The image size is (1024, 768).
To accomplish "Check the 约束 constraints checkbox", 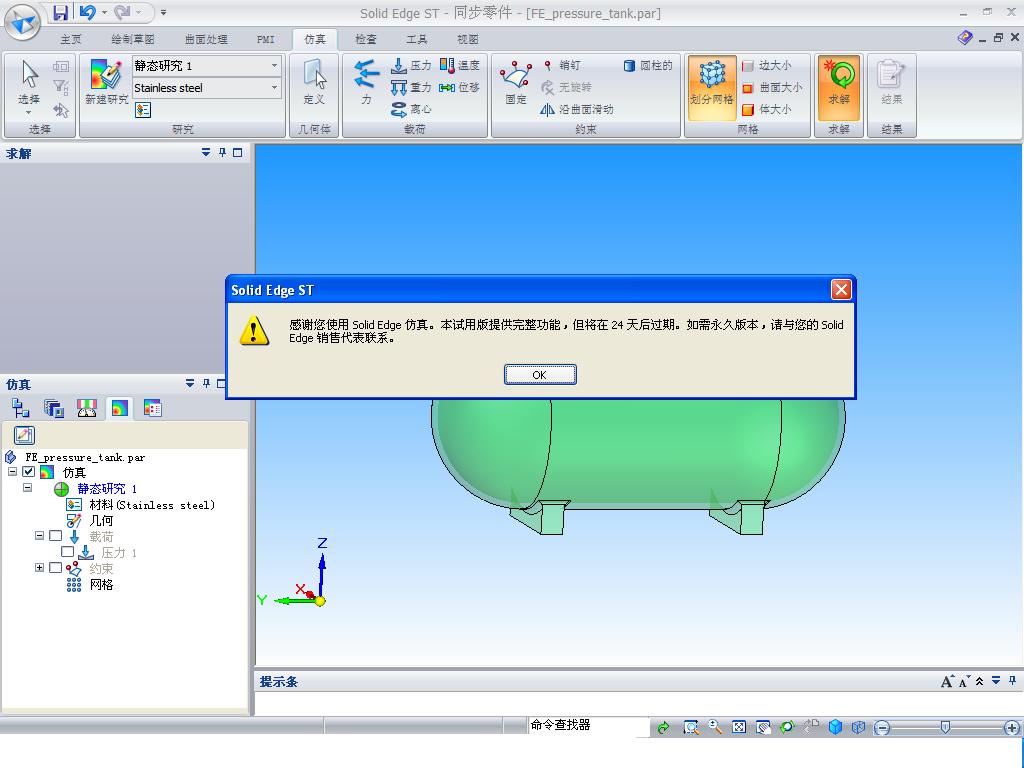I will tap(56, 568).
